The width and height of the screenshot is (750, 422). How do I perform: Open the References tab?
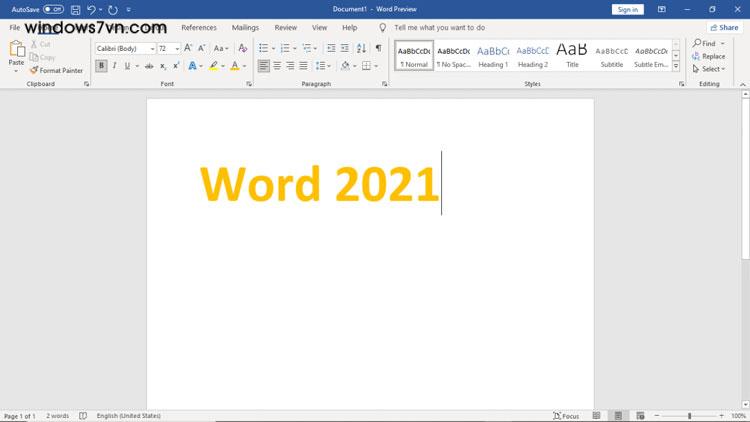199,28
